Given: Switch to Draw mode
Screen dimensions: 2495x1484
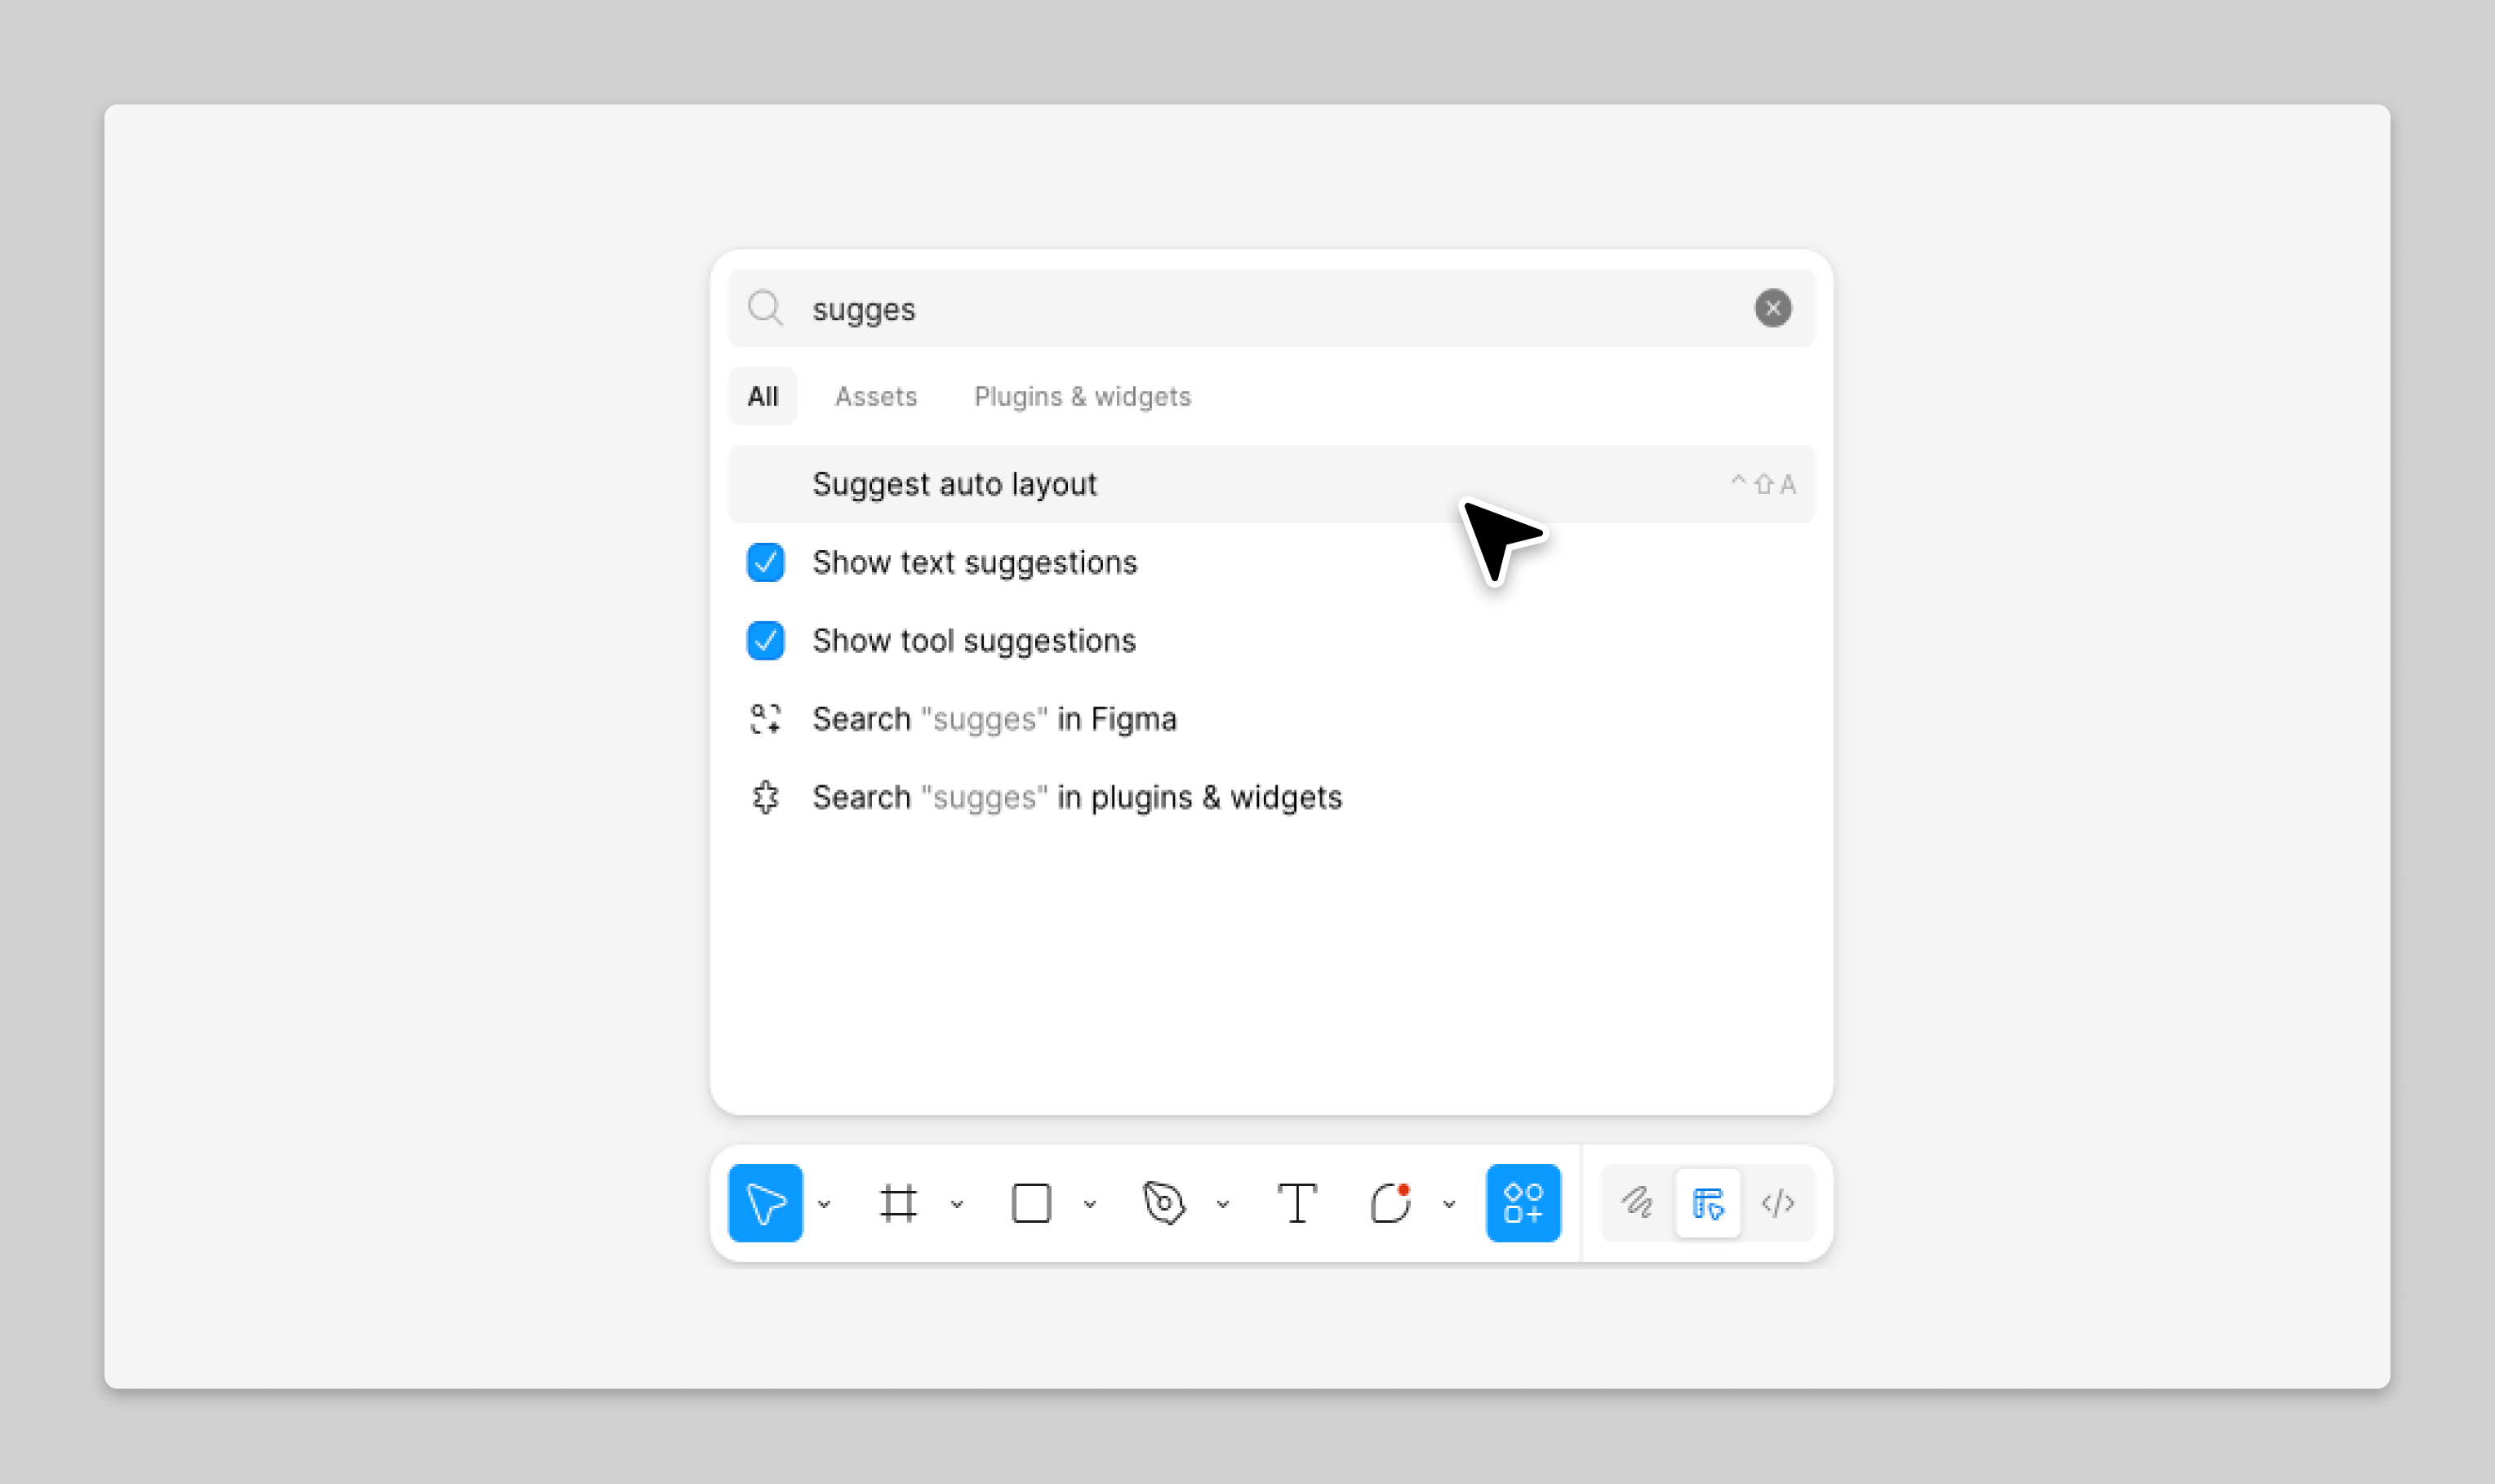Looking at the screenshot, I should tap(1637, 1203).
